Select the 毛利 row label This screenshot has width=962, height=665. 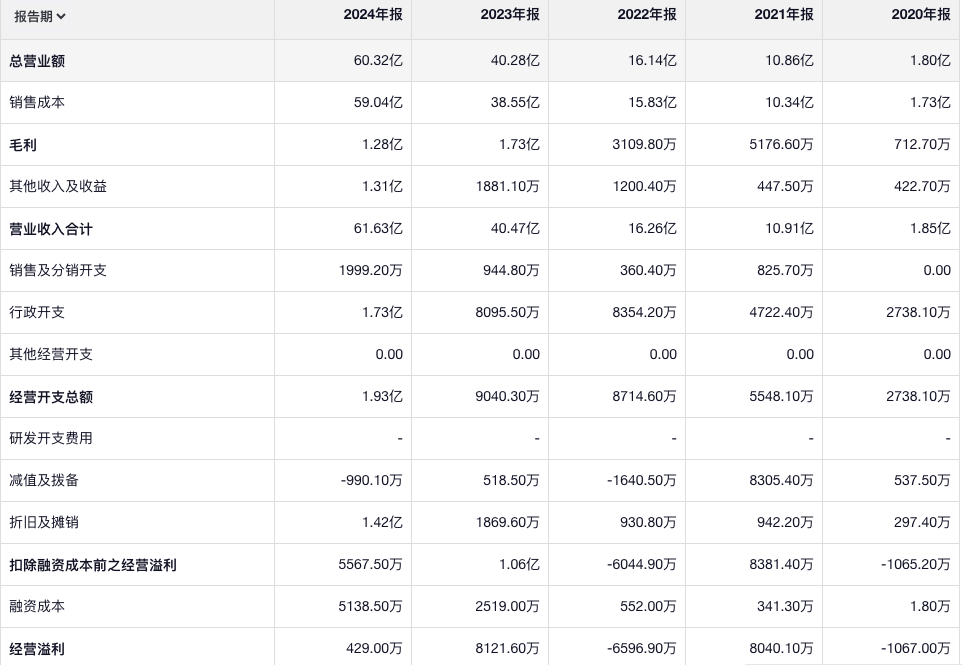coord(23,145)
